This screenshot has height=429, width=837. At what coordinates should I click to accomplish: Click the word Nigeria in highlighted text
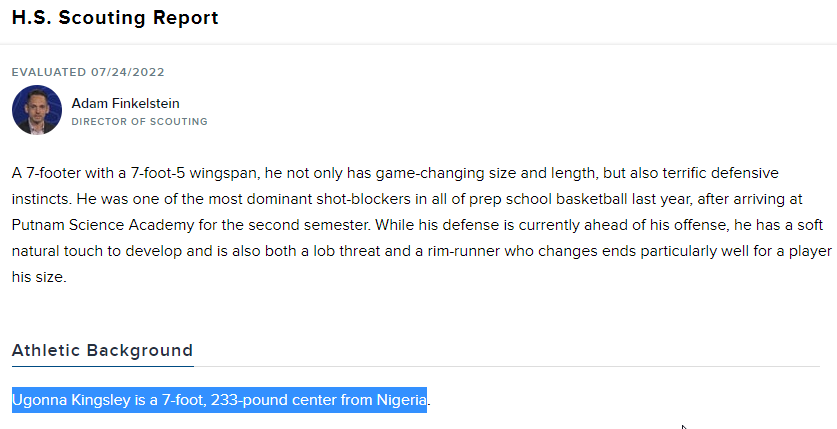[x=401, y=400]
